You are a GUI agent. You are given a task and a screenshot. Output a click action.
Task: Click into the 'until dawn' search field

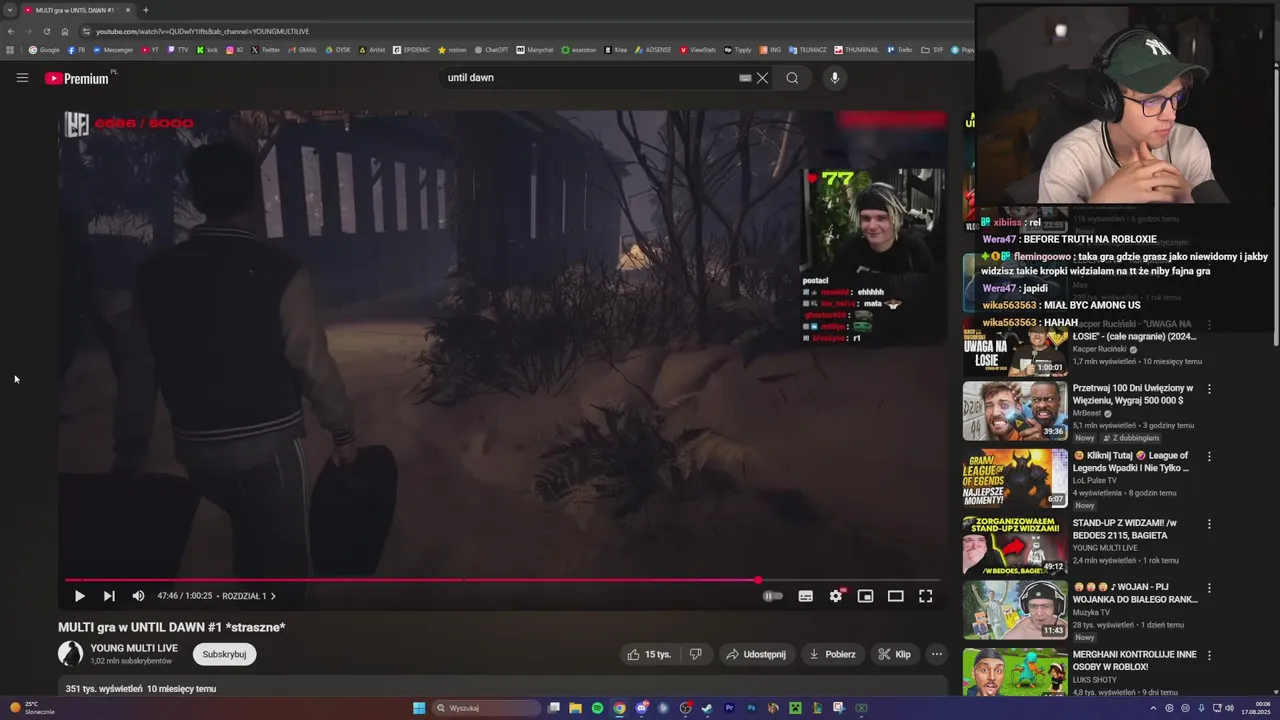click(590, 78)
